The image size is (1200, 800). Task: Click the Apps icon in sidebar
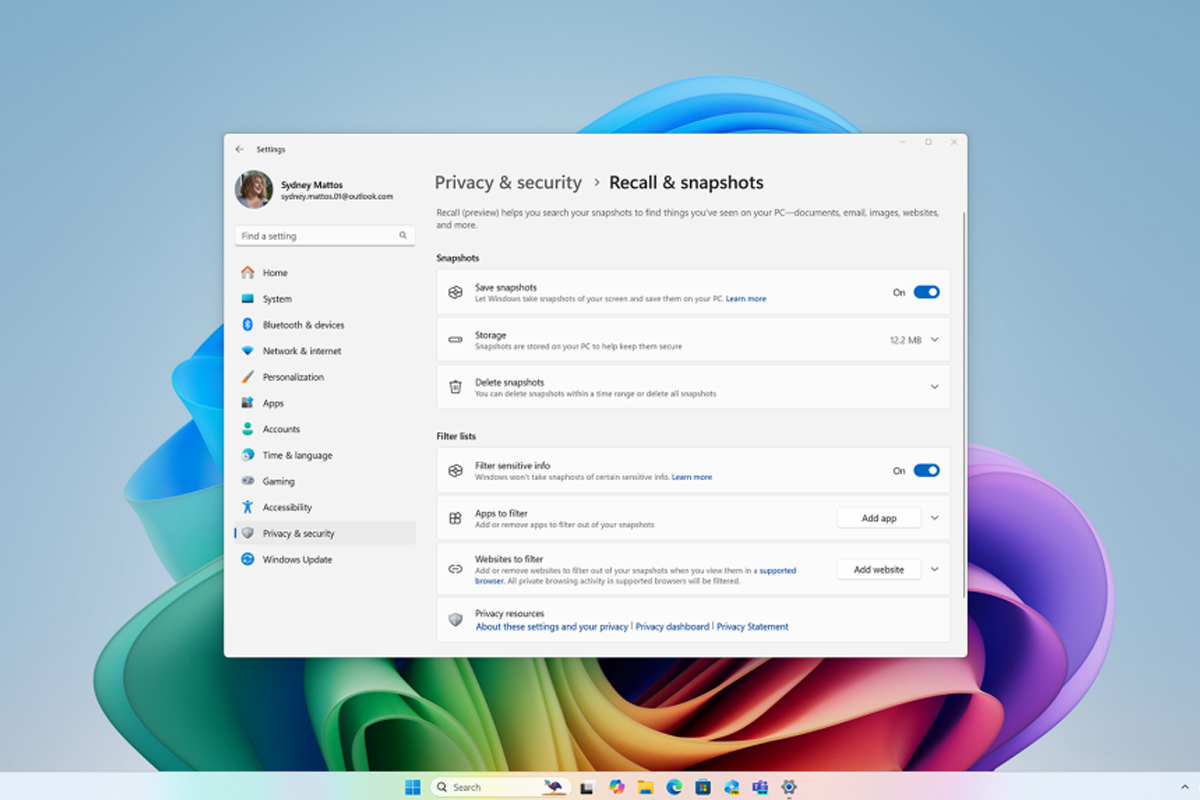point(247,403)
